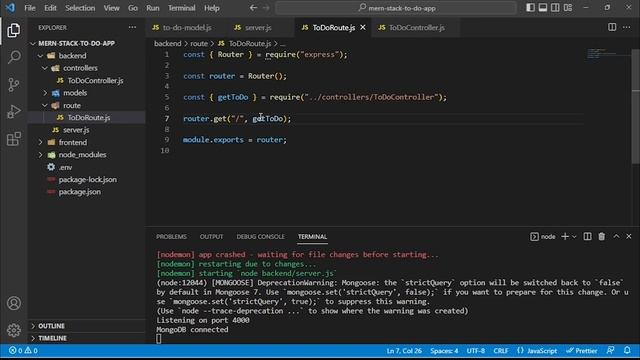Open the Search view in activity bar
Image resolution: width=640 pixels, height=360 pixels.
(x=13, y=57)
